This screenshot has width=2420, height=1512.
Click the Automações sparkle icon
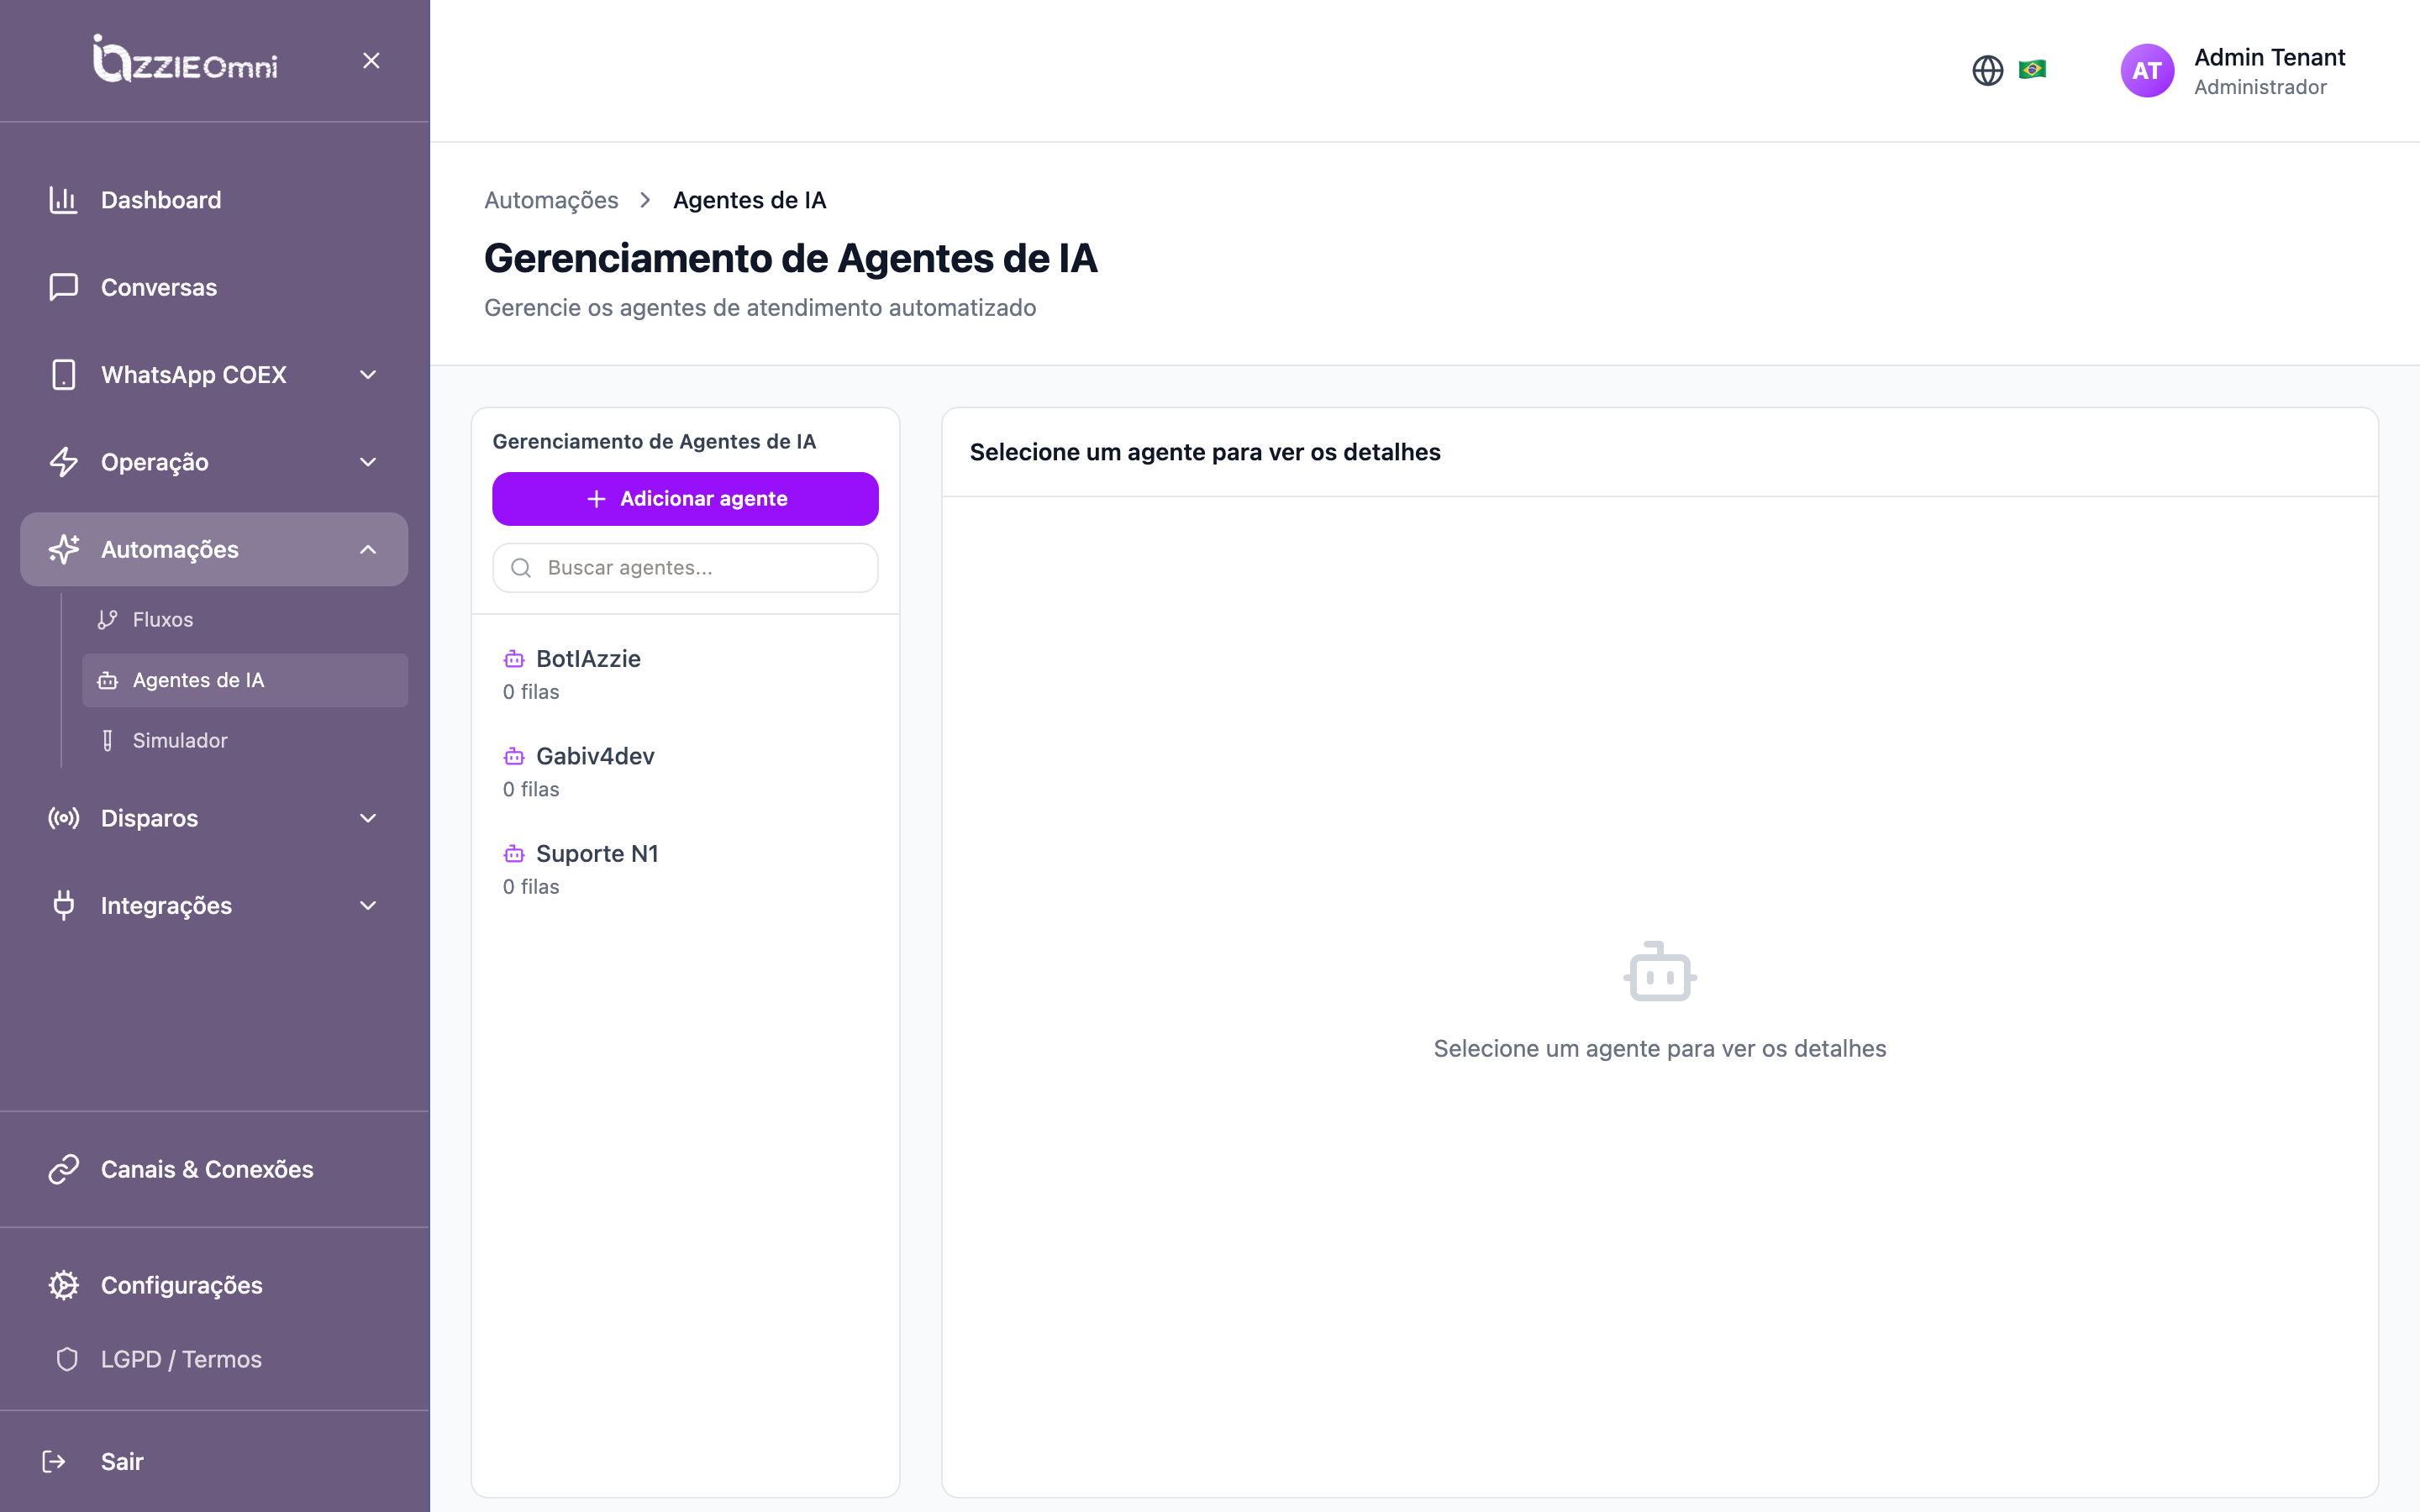[x=63, y=549]
